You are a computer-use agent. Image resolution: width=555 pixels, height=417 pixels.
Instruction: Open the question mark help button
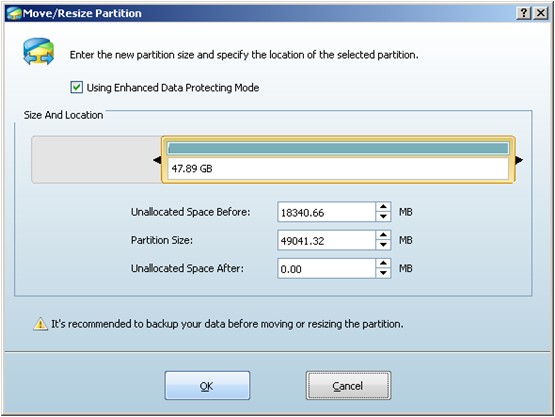(523, 13)
